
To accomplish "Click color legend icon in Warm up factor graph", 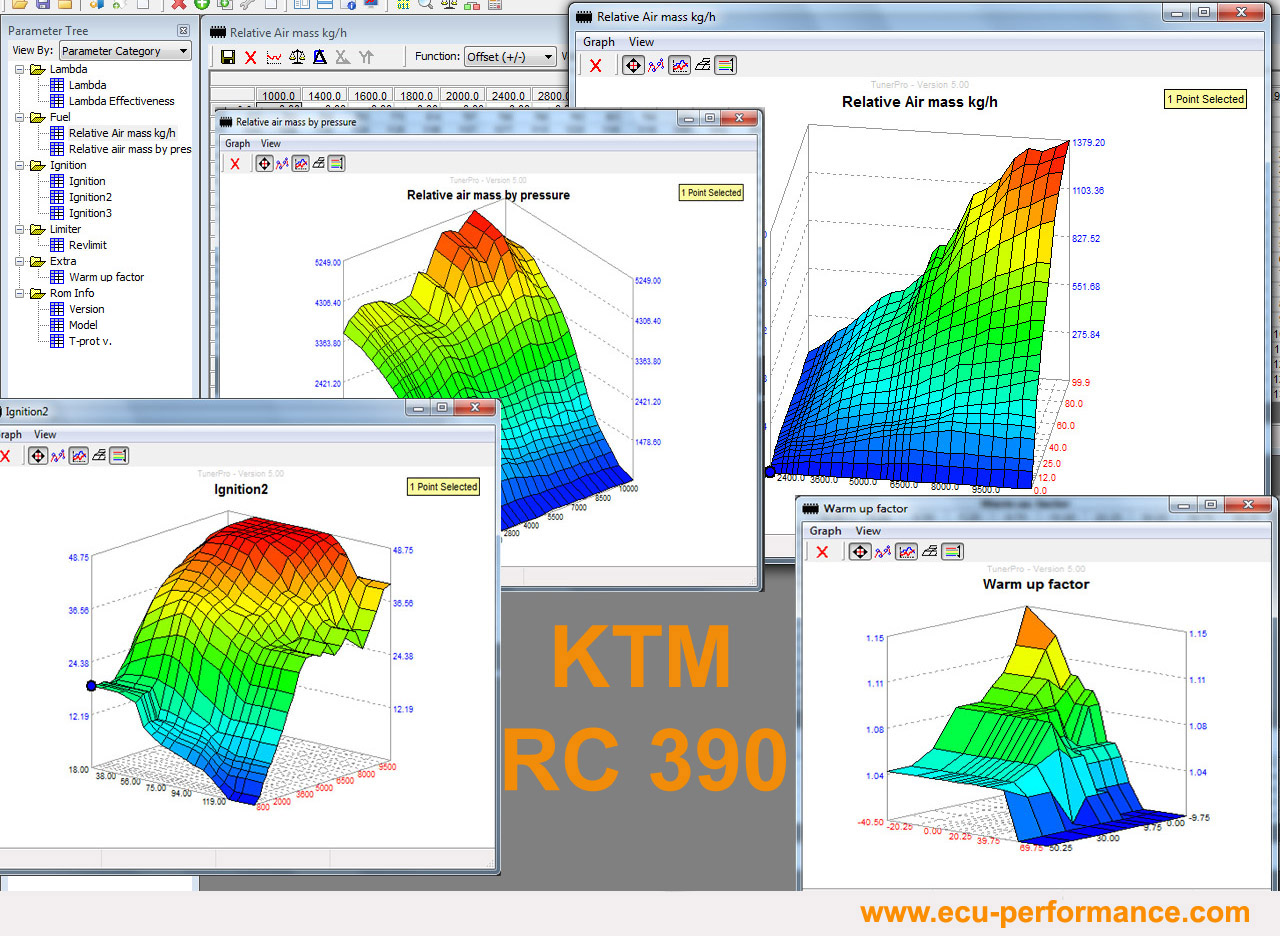I will pyautogui.click(x=952, y=551).
